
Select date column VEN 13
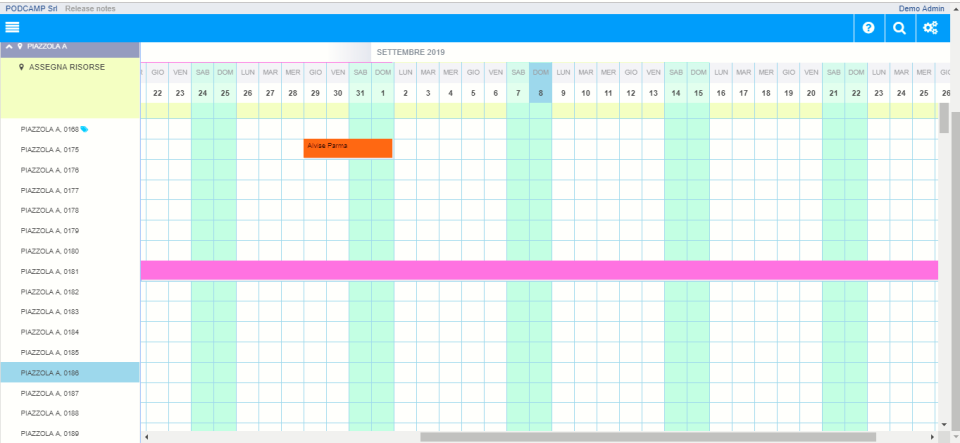tap(653, 83)
